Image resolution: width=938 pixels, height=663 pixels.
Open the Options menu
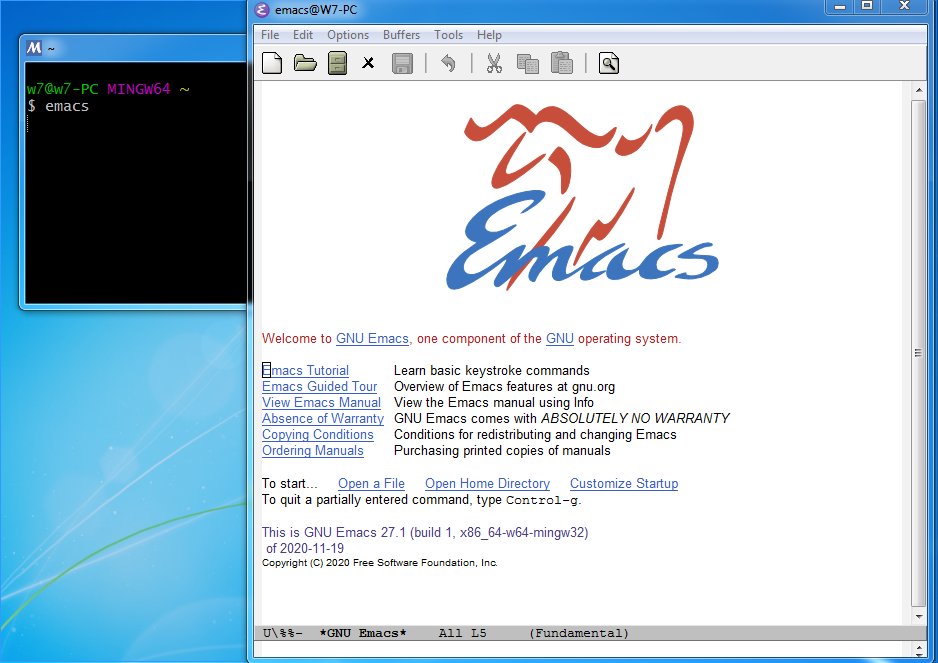(x=348, y=35)
